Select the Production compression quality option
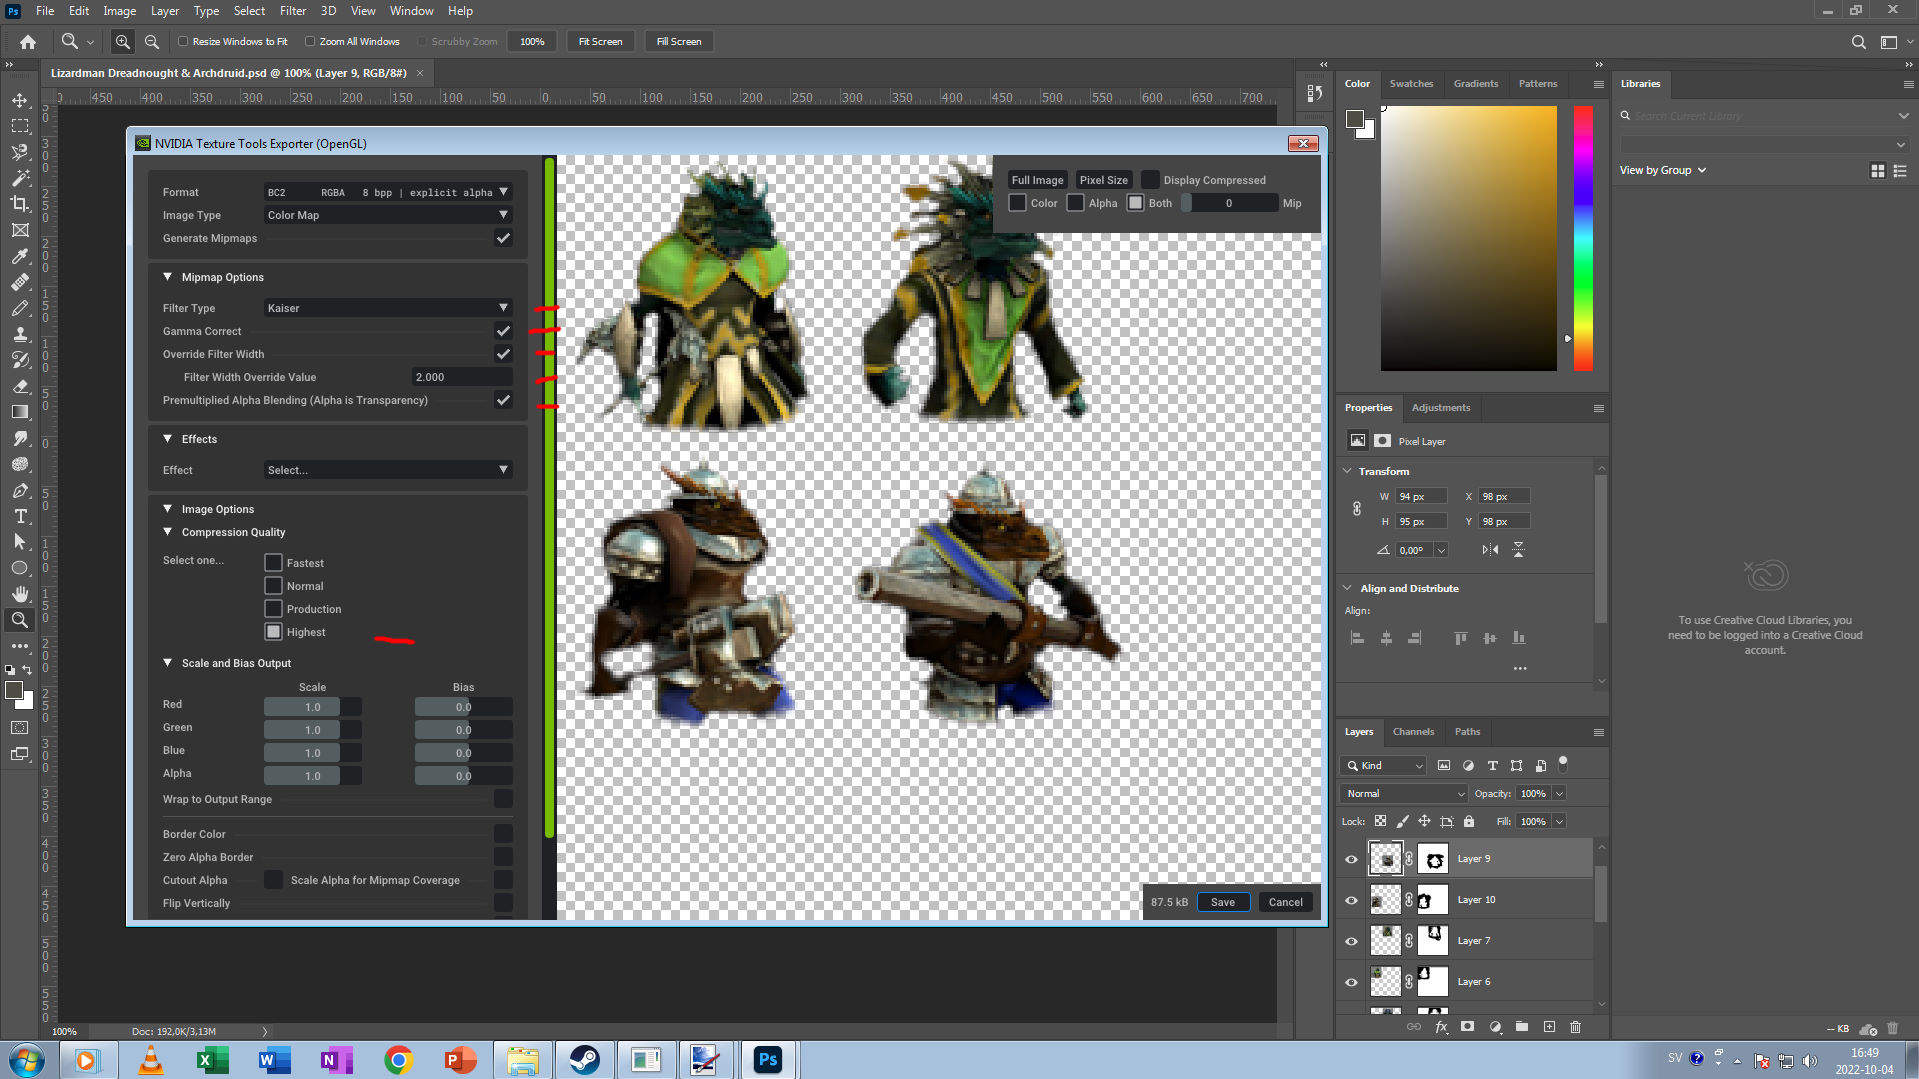Image resolution: width=1919 pixels, height=1079 pixels. [273, 609]
